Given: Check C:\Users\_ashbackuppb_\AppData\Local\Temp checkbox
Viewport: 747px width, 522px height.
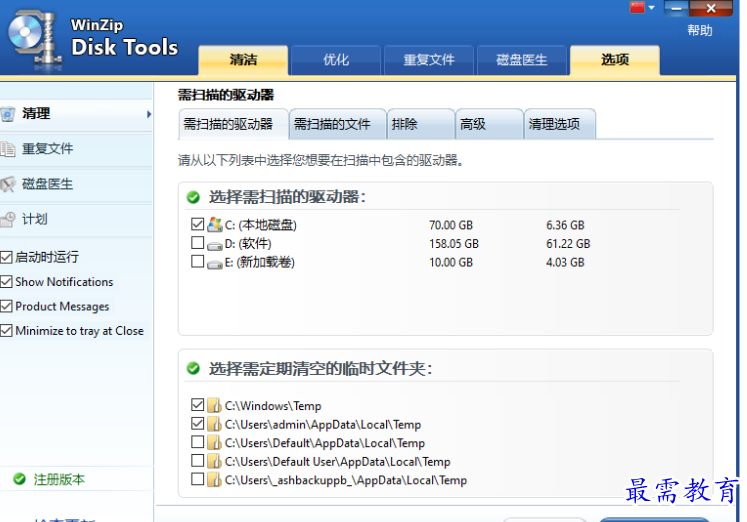Looking at the screenshot, I should tap(197, 479).
